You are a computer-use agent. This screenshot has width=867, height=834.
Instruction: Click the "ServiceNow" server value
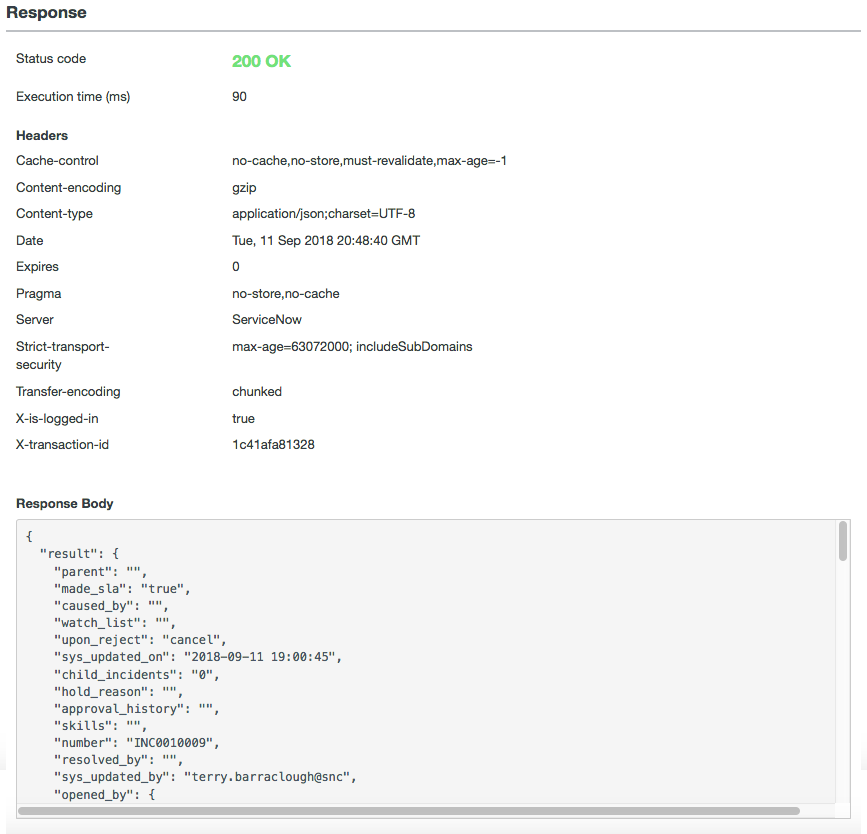(267, 320)
